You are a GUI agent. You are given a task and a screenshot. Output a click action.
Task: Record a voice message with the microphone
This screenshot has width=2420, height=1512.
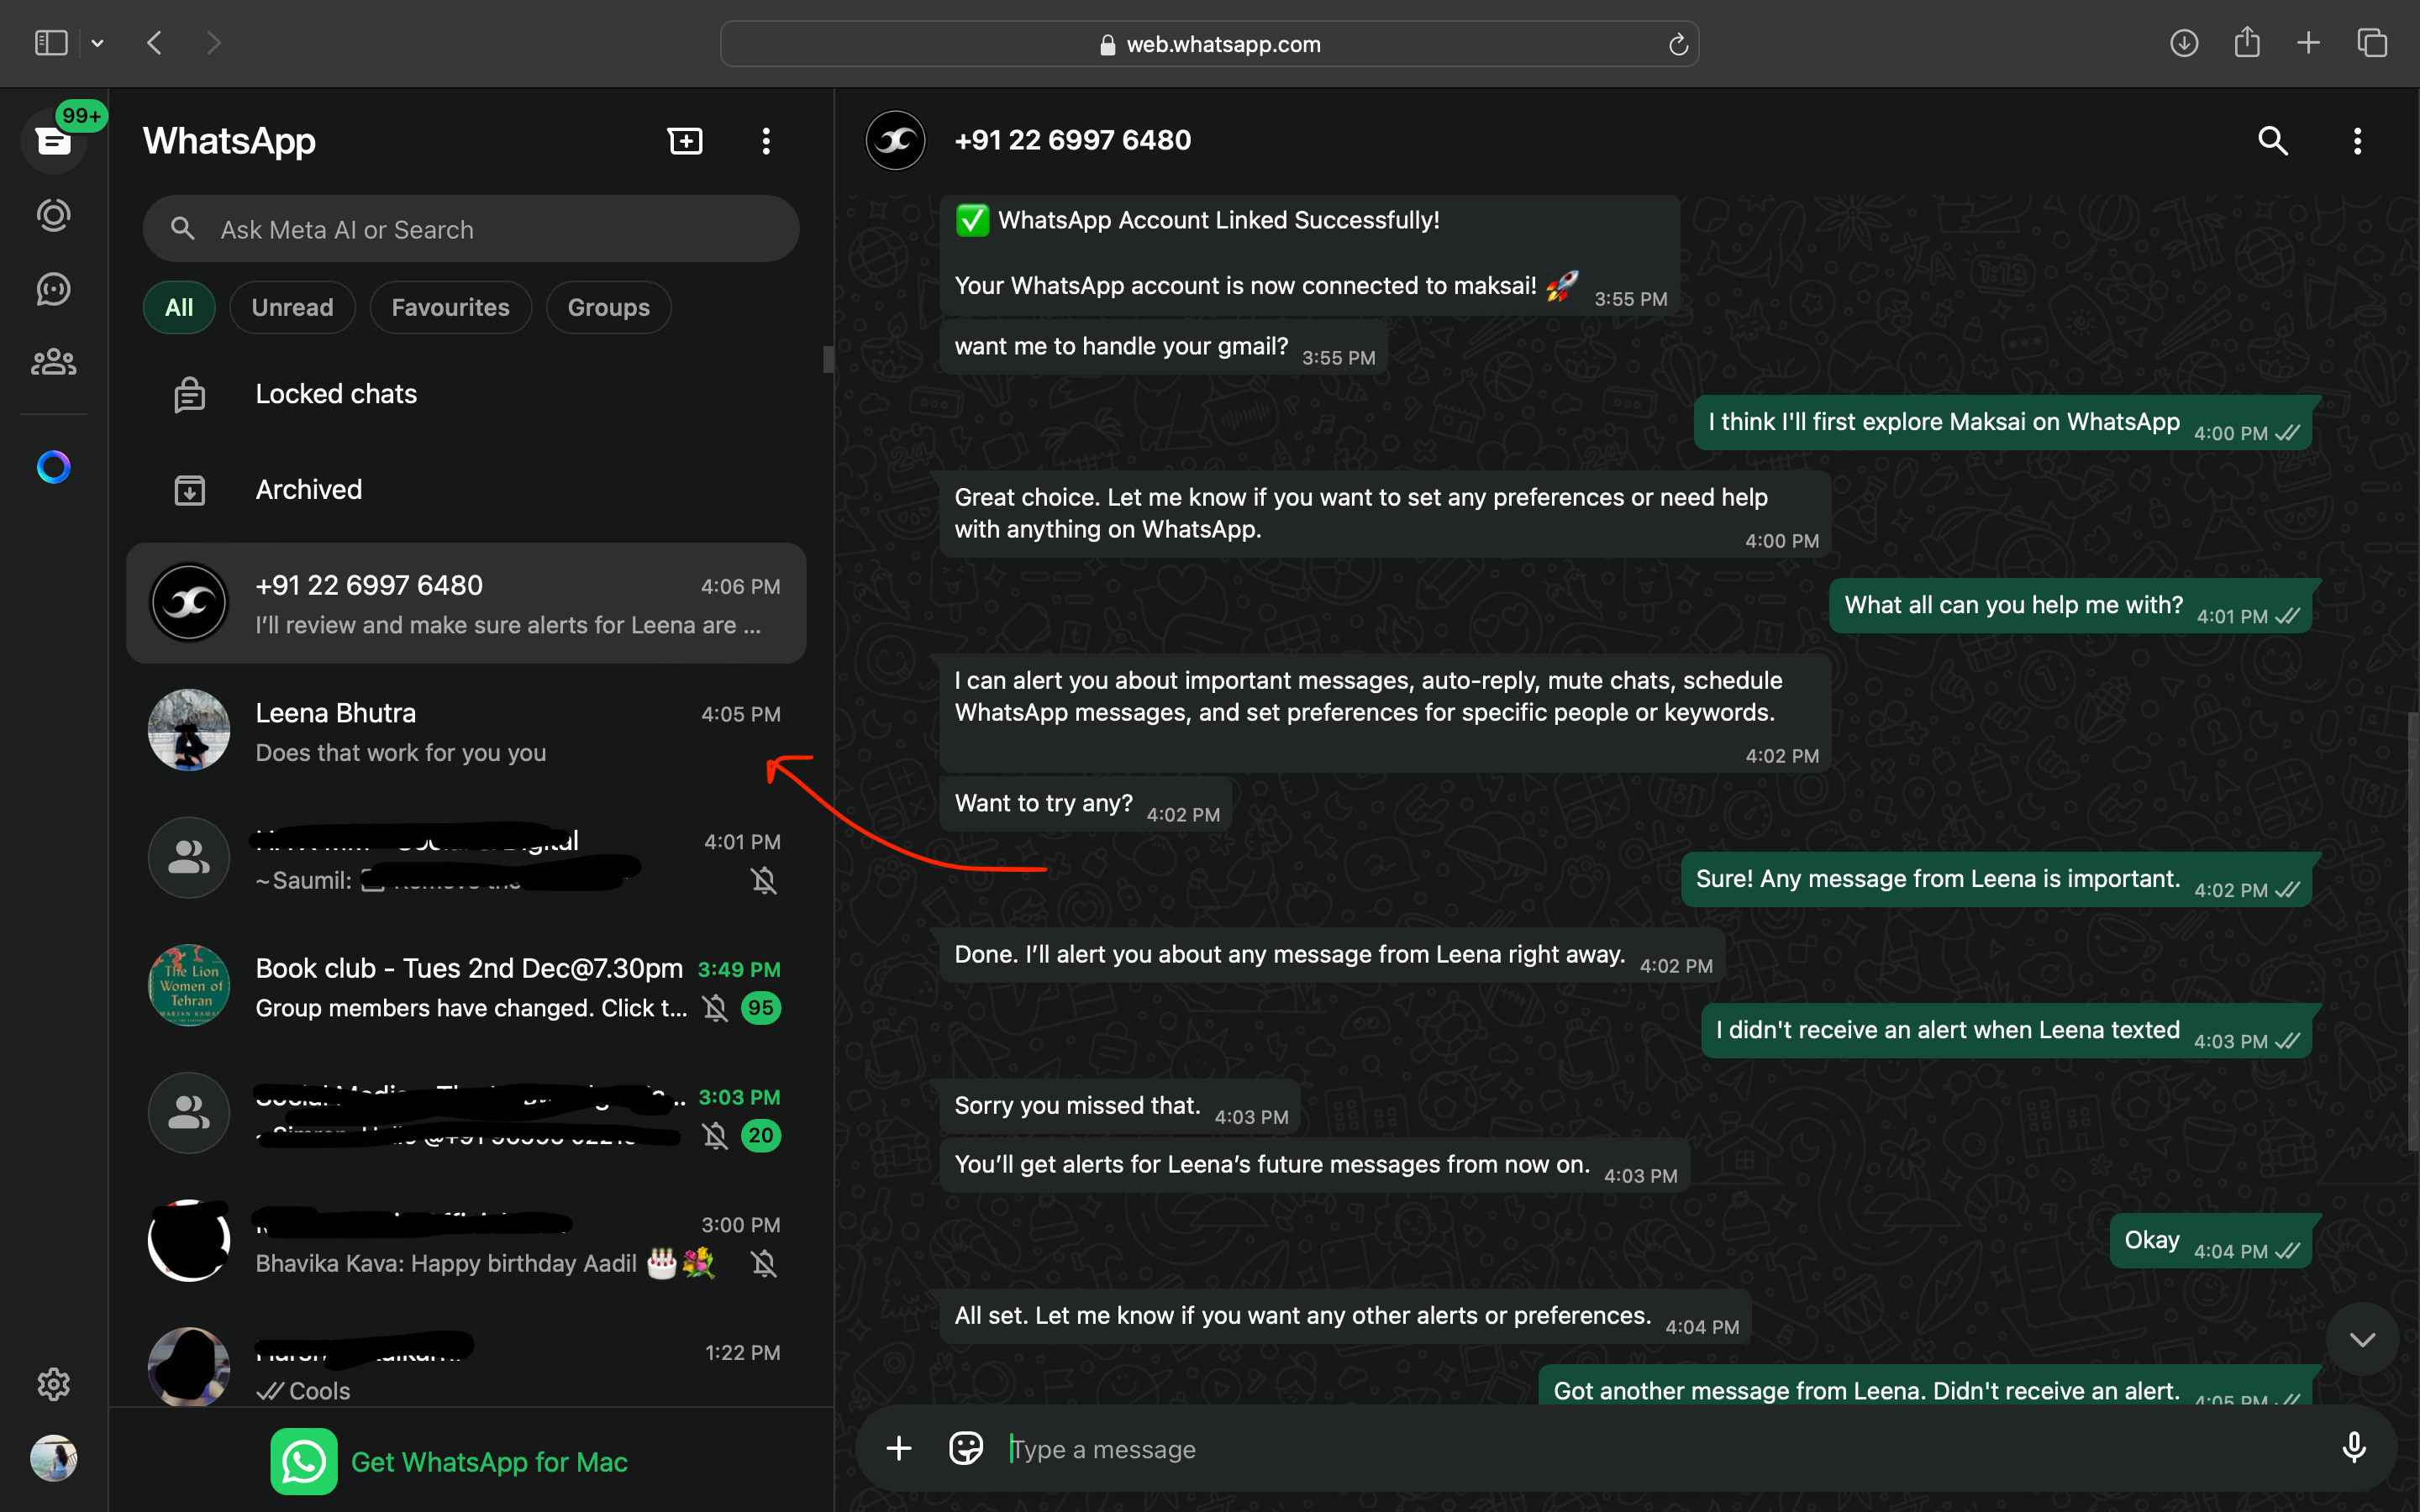click(x=2354, y=1448)
